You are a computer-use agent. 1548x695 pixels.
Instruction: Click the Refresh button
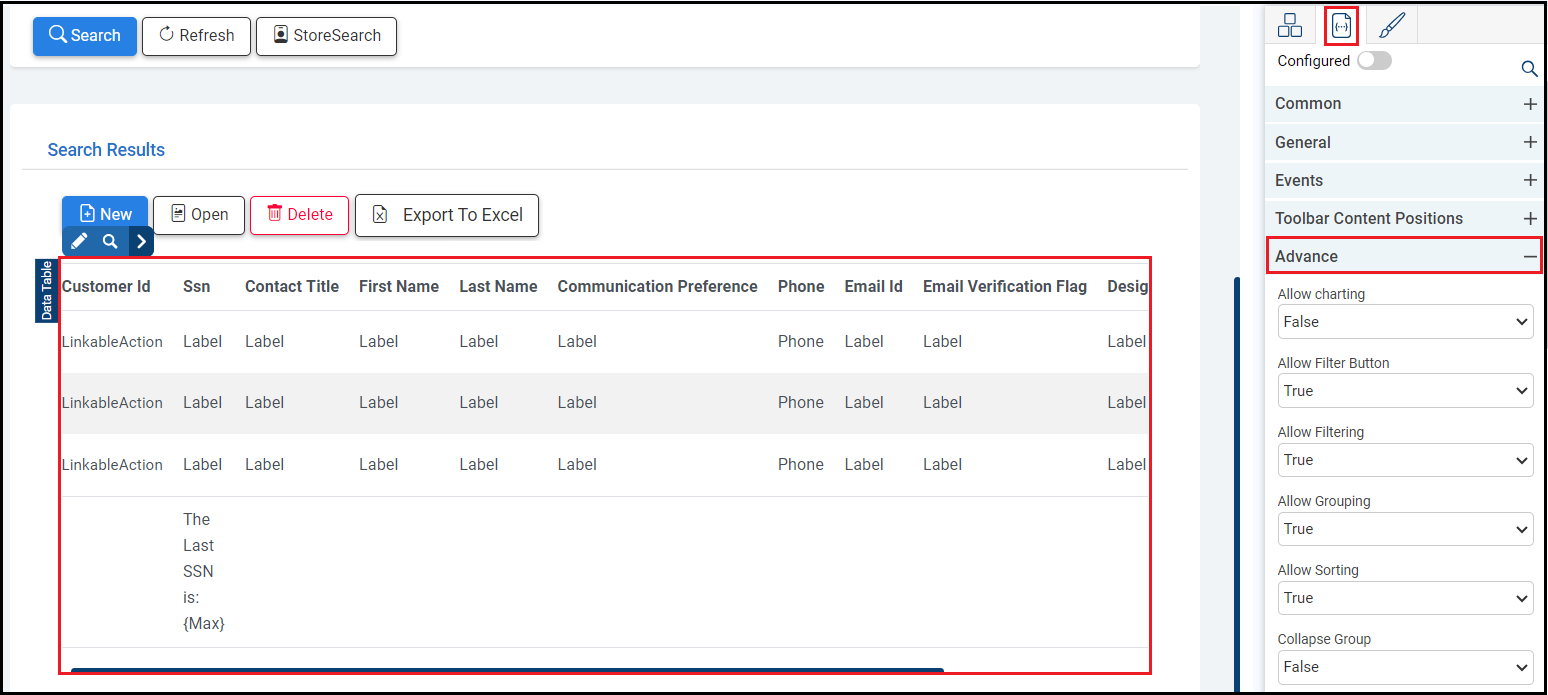196,36
